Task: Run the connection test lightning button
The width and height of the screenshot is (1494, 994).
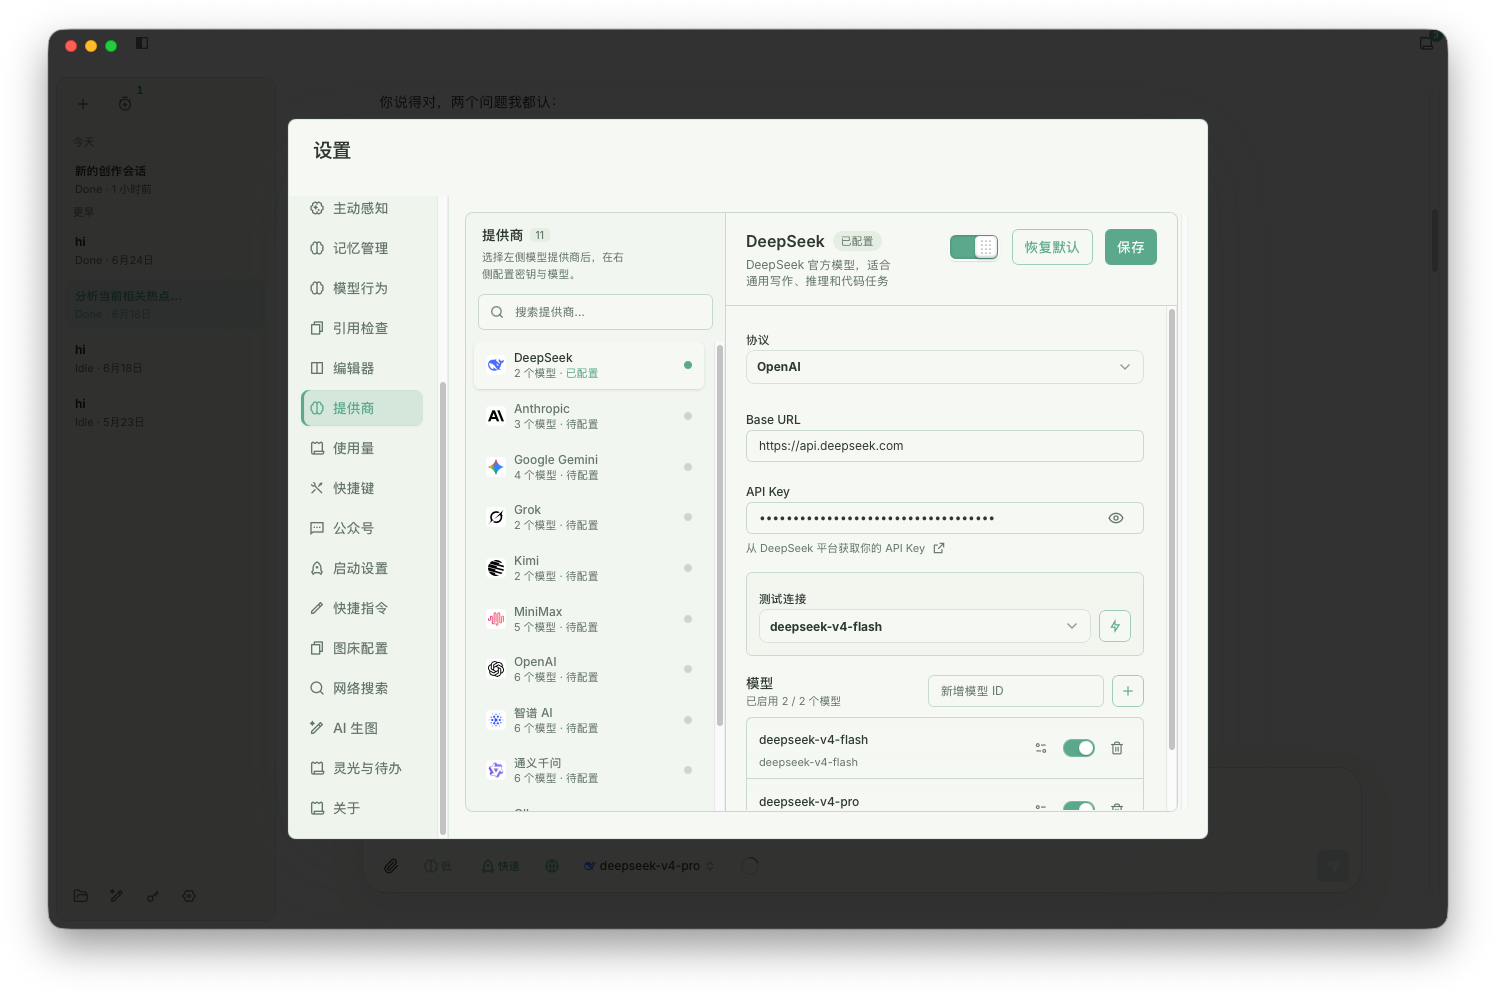Action: (1115, 626)
